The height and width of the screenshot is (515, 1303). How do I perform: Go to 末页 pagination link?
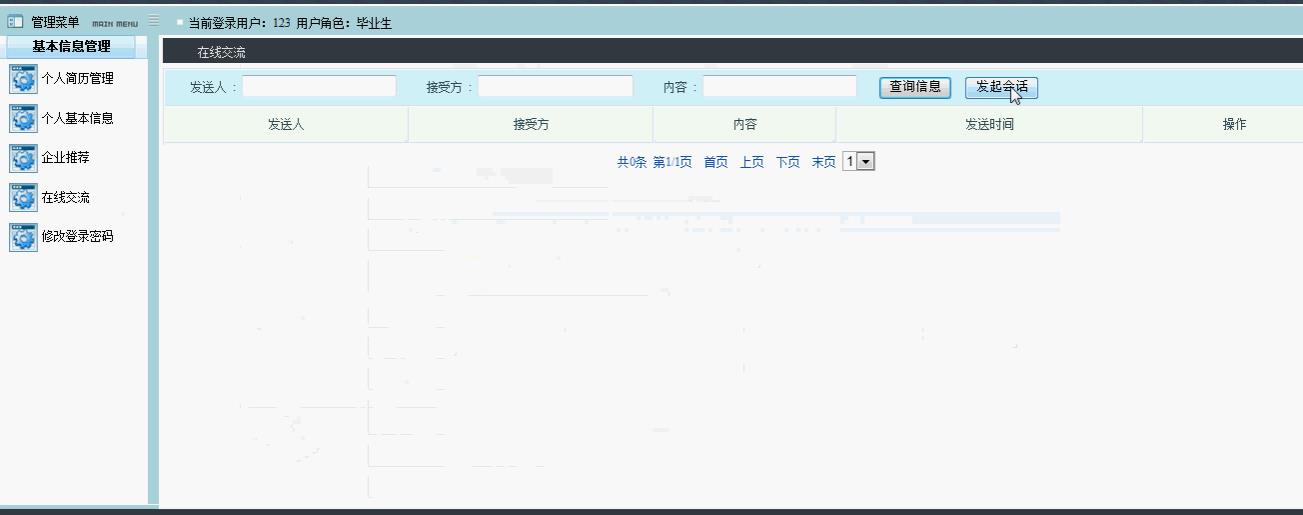[x=824, y=162]
